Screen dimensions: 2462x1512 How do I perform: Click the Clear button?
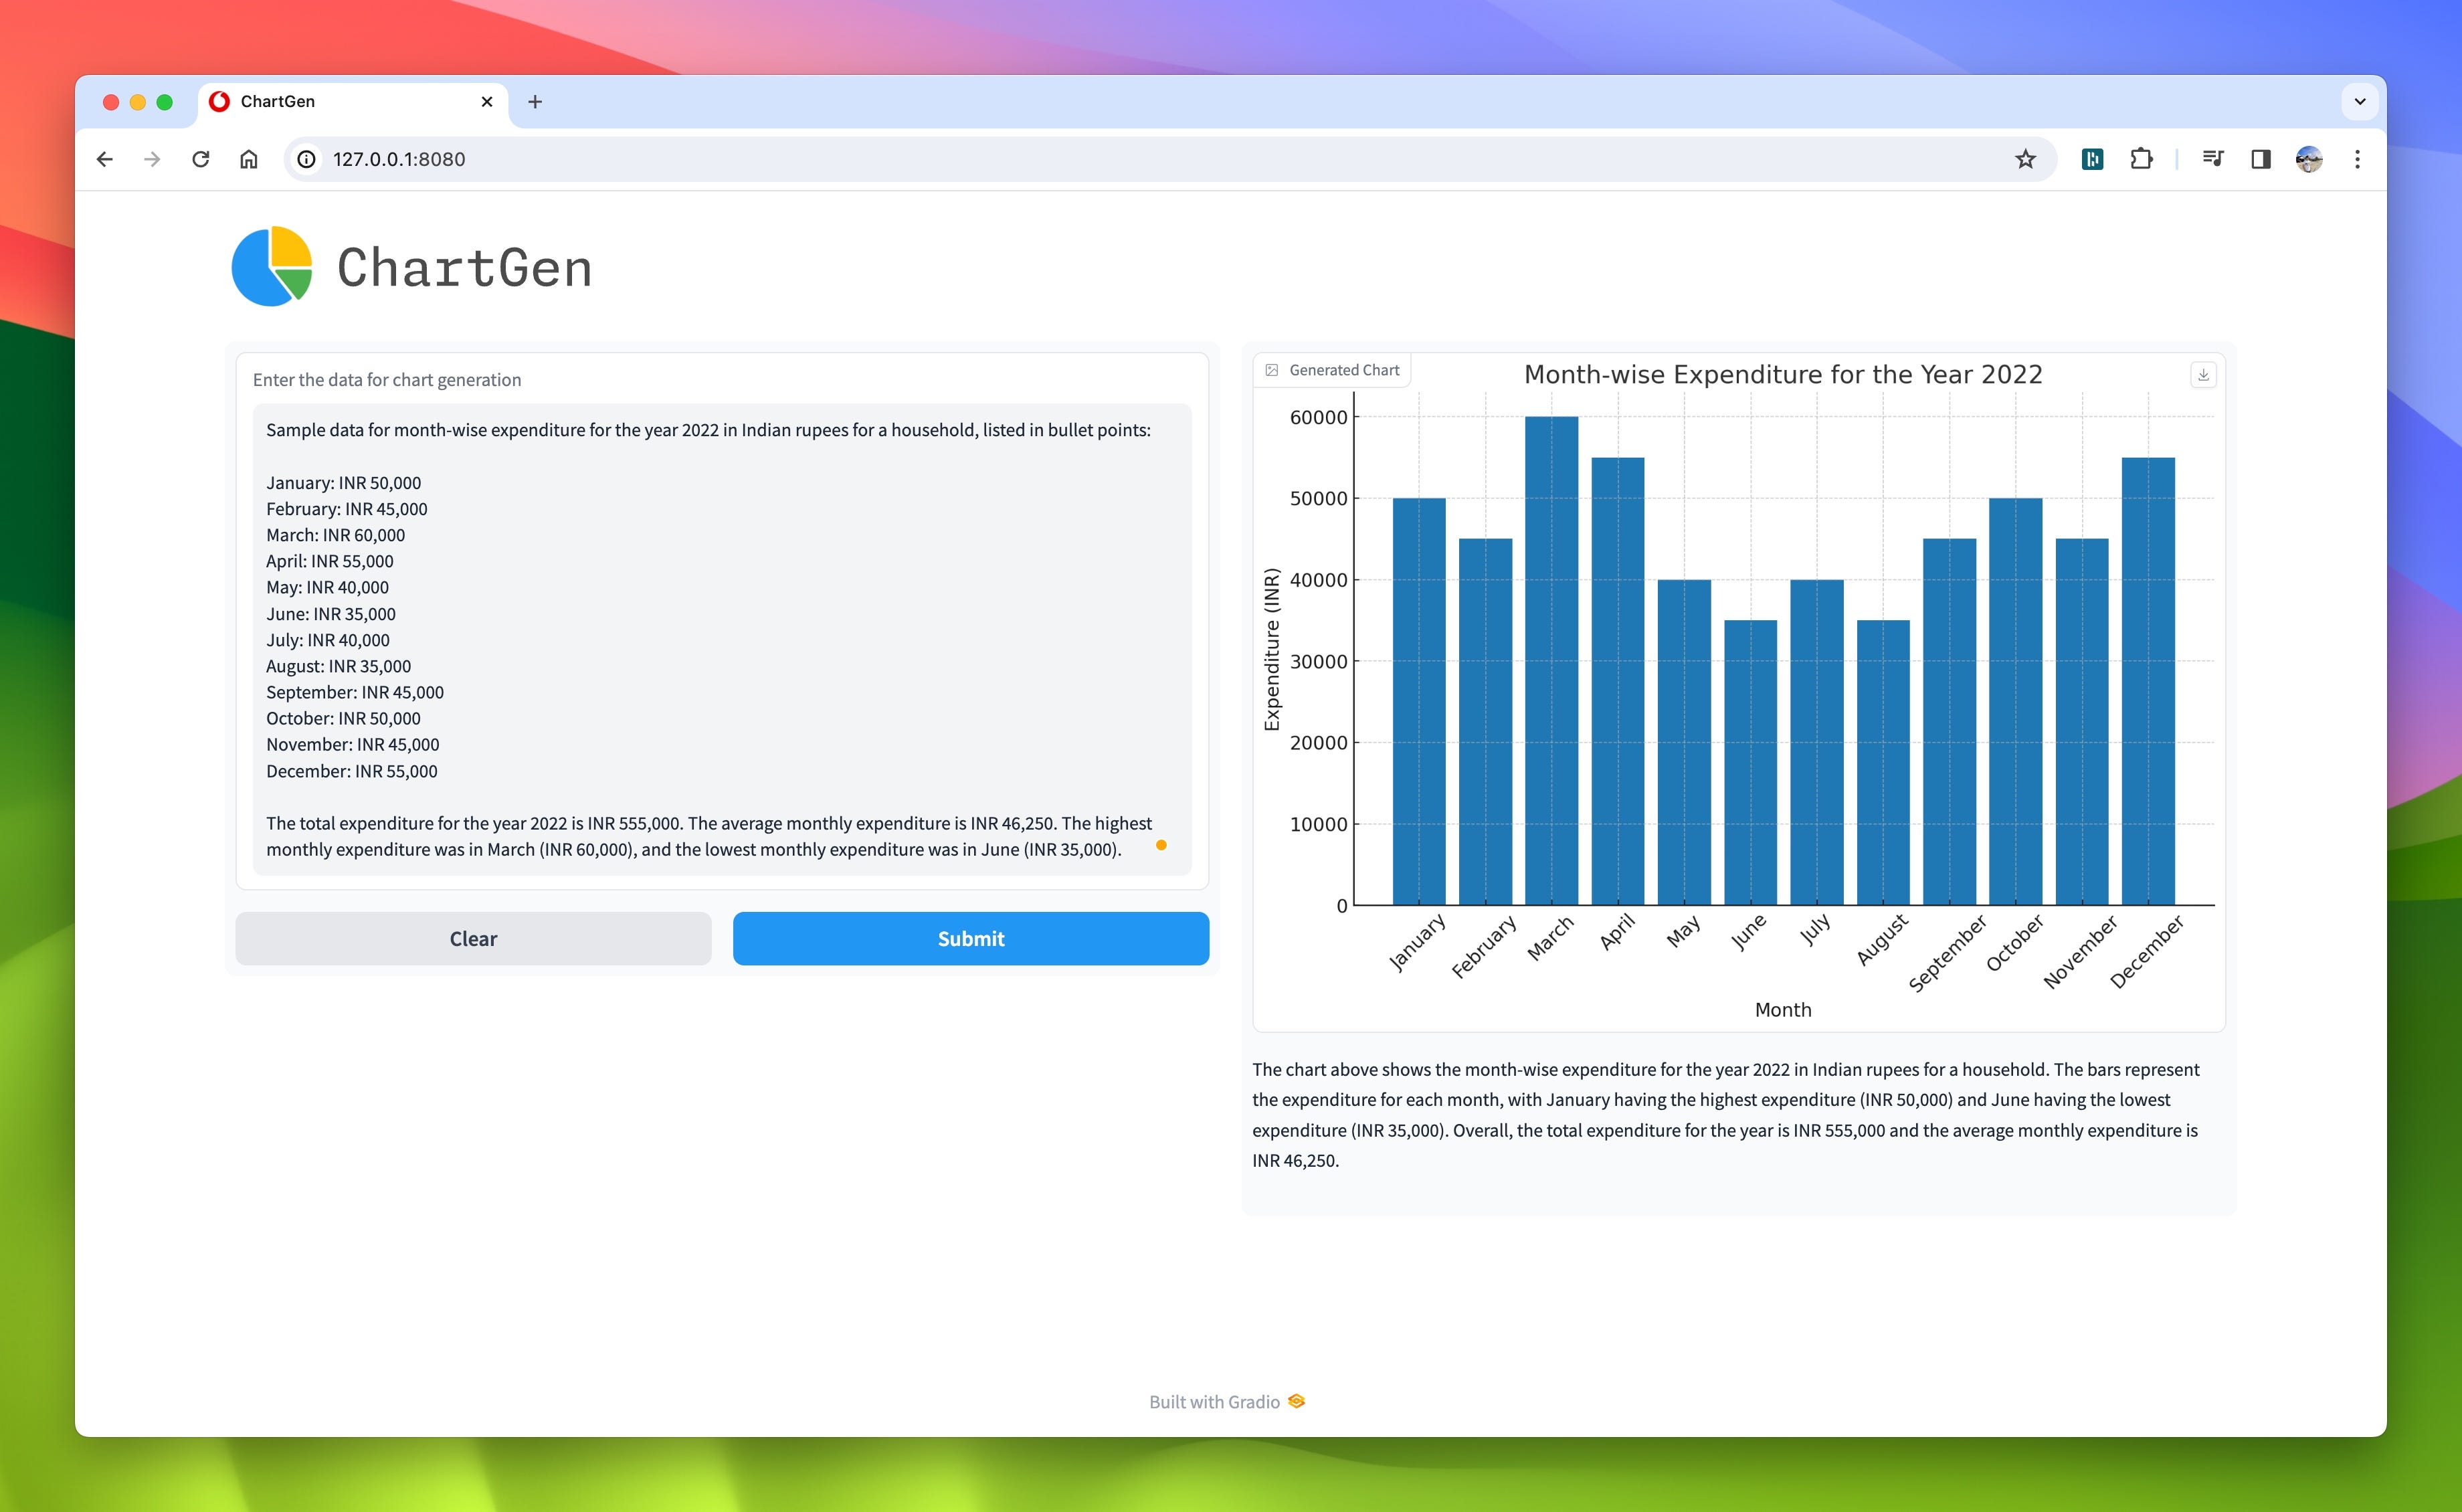pyautogui.click(x=473, y=938)
